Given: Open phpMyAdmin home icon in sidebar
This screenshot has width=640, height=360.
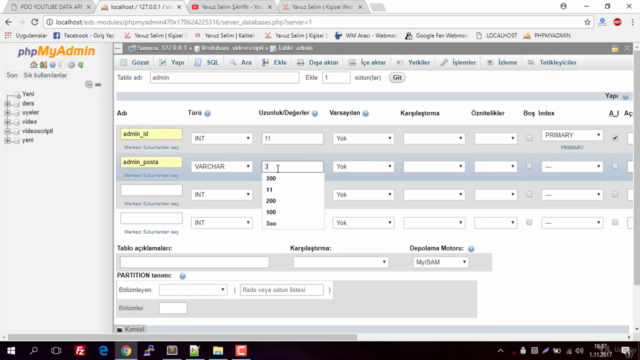Looking at the screenshot, I should 33,65.
